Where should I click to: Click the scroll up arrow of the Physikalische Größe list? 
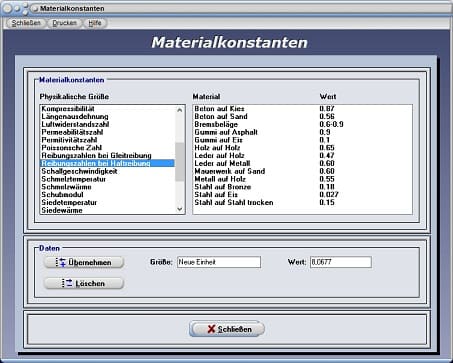coord(180,110)
